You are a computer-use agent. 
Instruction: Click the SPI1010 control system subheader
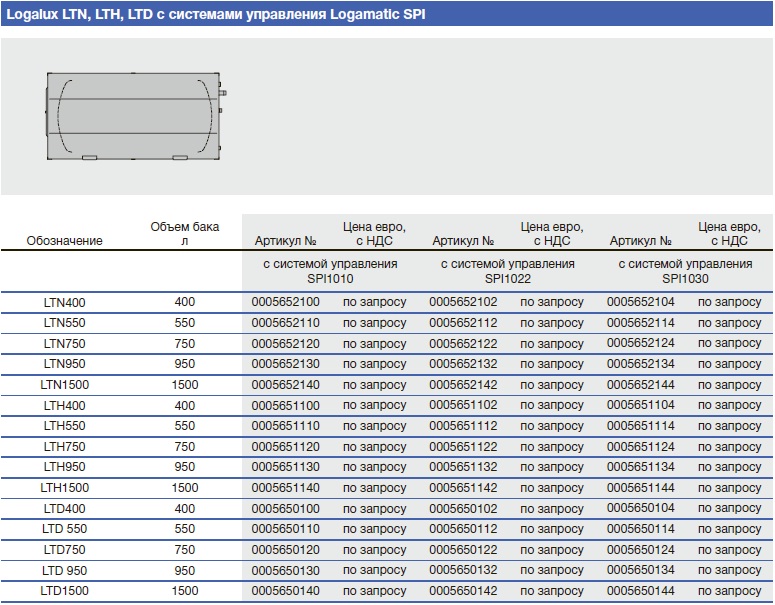click(330, 271)
